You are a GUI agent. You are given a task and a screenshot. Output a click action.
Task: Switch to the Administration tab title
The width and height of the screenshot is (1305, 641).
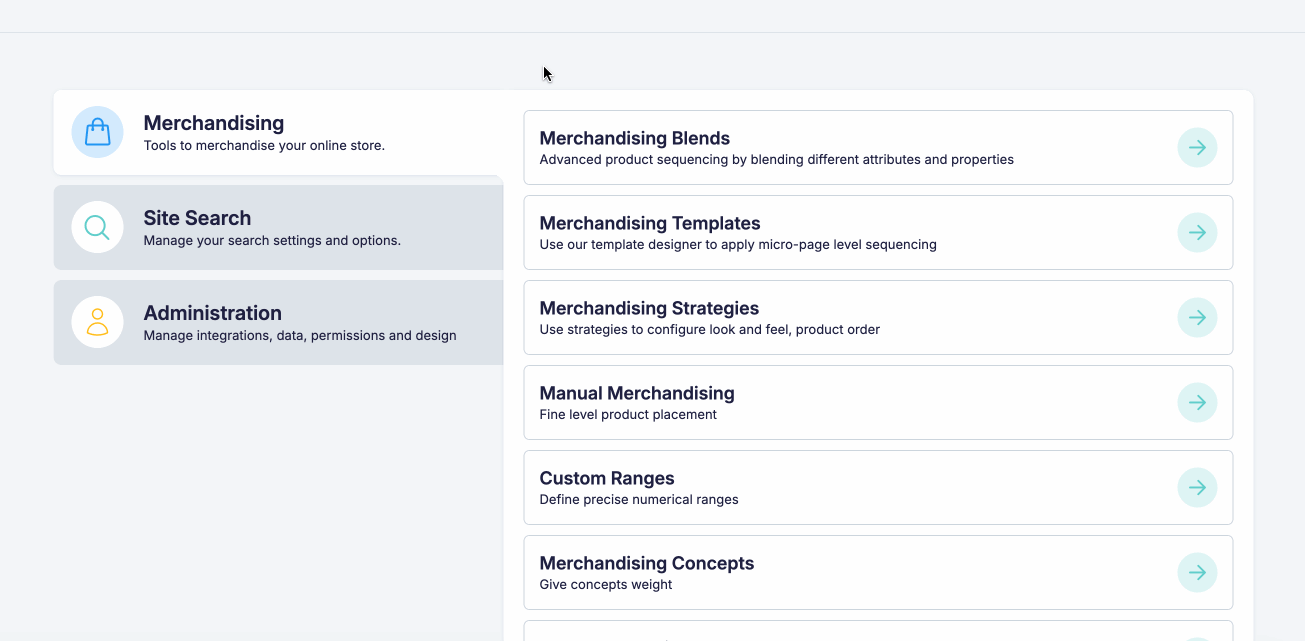(x=212, y=313)
